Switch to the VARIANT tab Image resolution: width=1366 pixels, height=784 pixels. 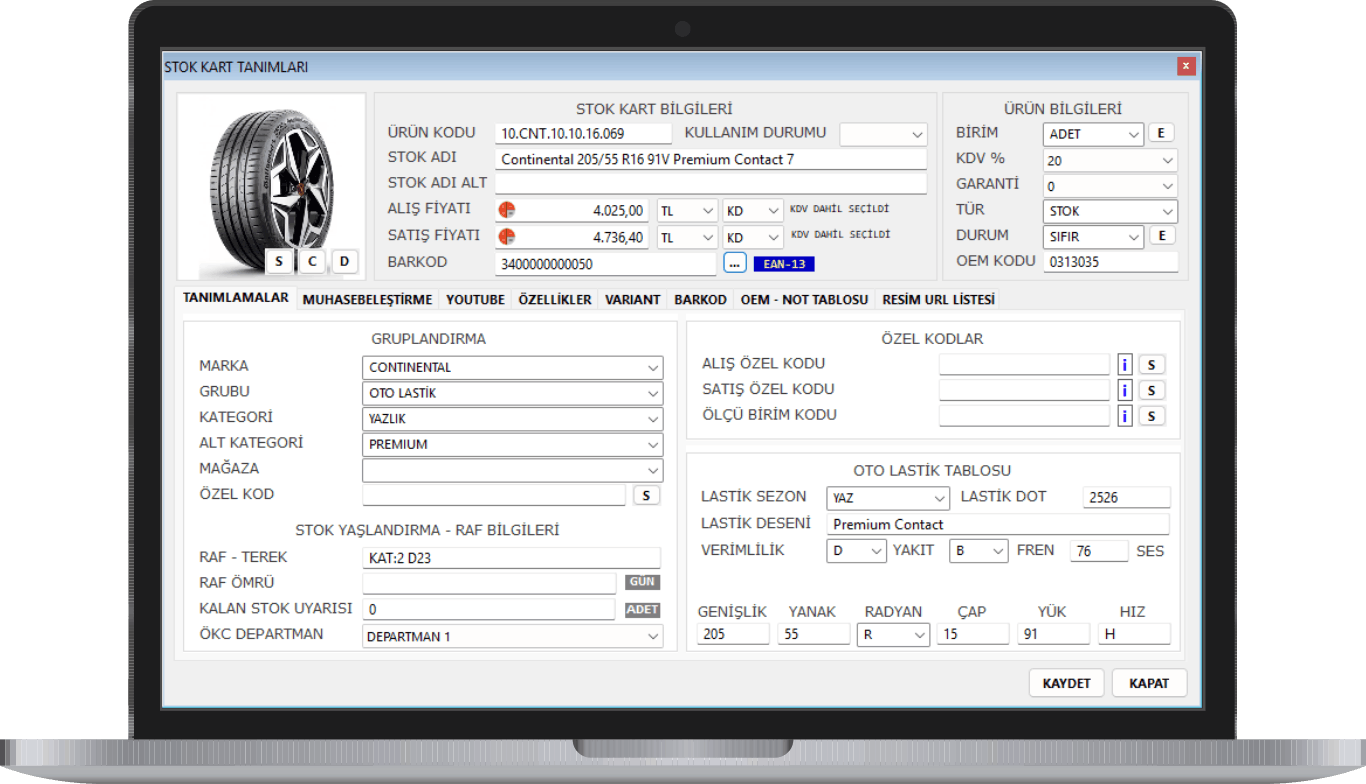tap(632, 299)
